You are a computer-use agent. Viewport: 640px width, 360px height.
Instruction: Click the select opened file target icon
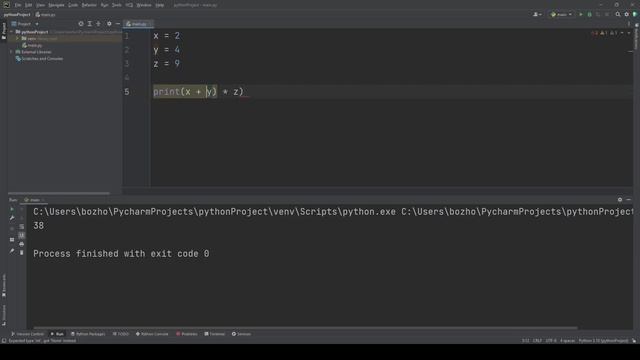[81, 24]
